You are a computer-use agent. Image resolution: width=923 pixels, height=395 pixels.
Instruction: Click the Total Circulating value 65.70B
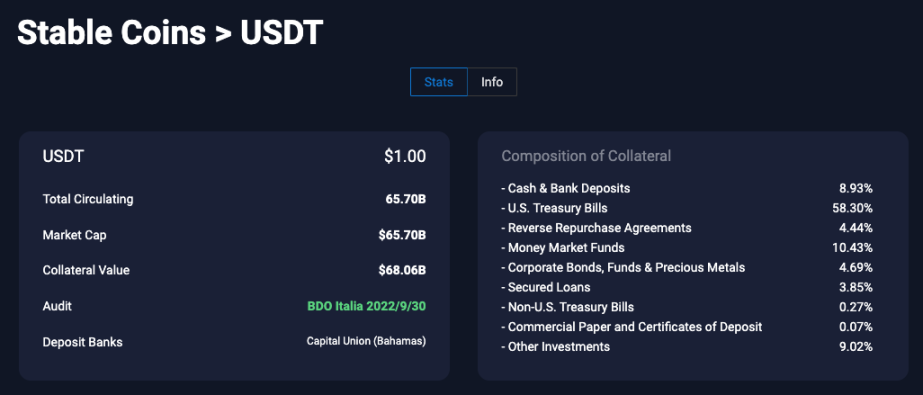point(406,199)
